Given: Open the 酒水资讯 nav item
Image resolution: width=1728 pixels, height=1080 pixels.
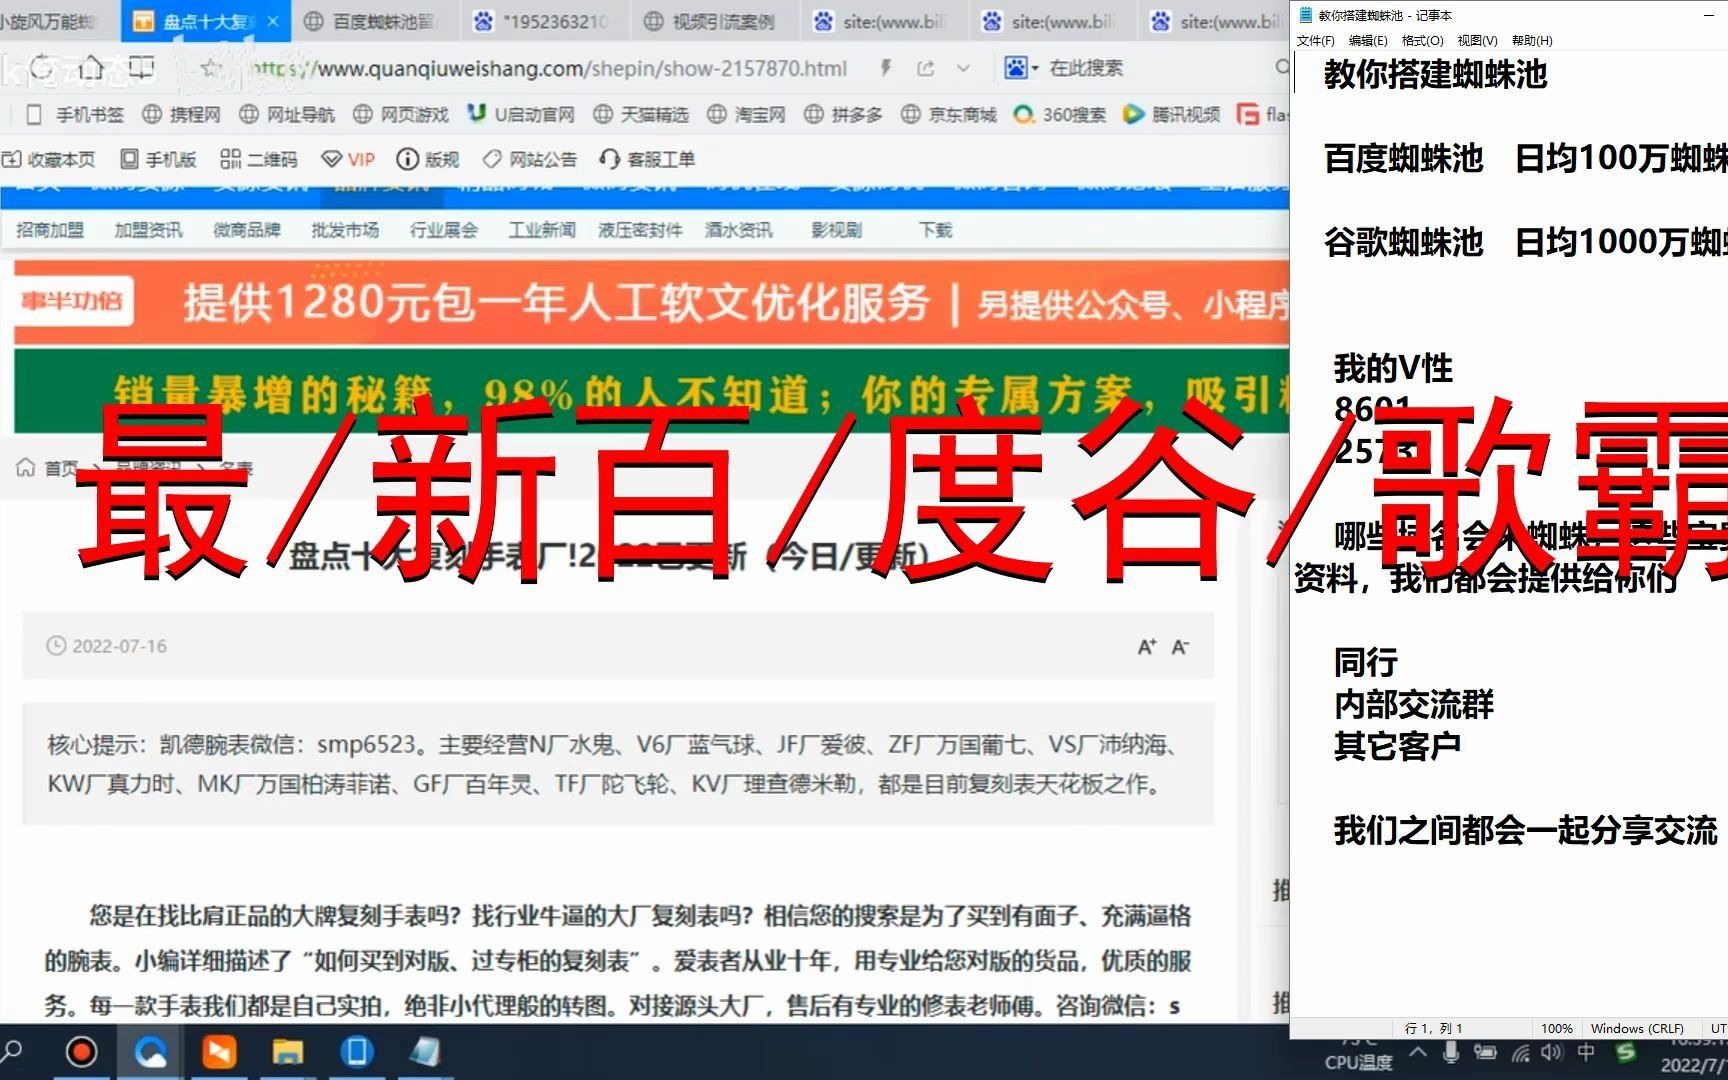Looking at the screenshot, I should click(x=739, y=230).
